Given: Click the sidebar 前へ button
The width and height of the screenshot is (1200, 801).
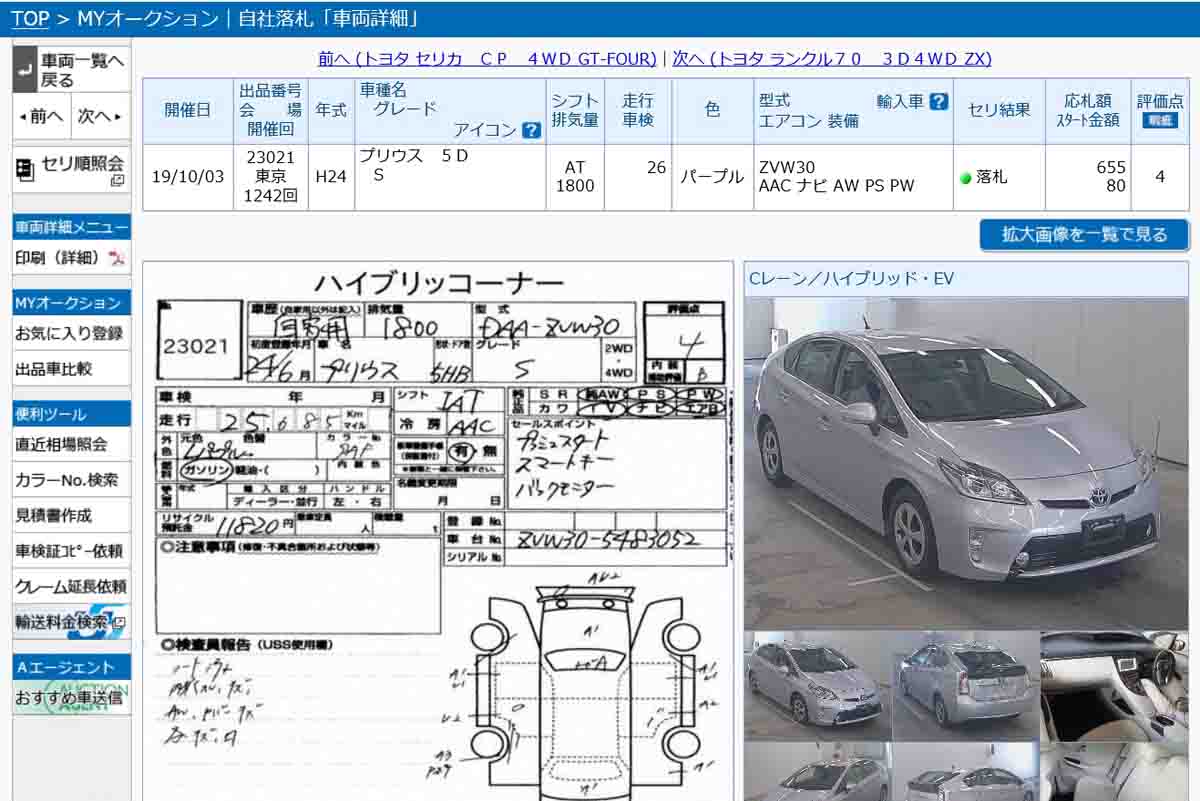Looking at the screenshot, I should [x=41, y=117].
